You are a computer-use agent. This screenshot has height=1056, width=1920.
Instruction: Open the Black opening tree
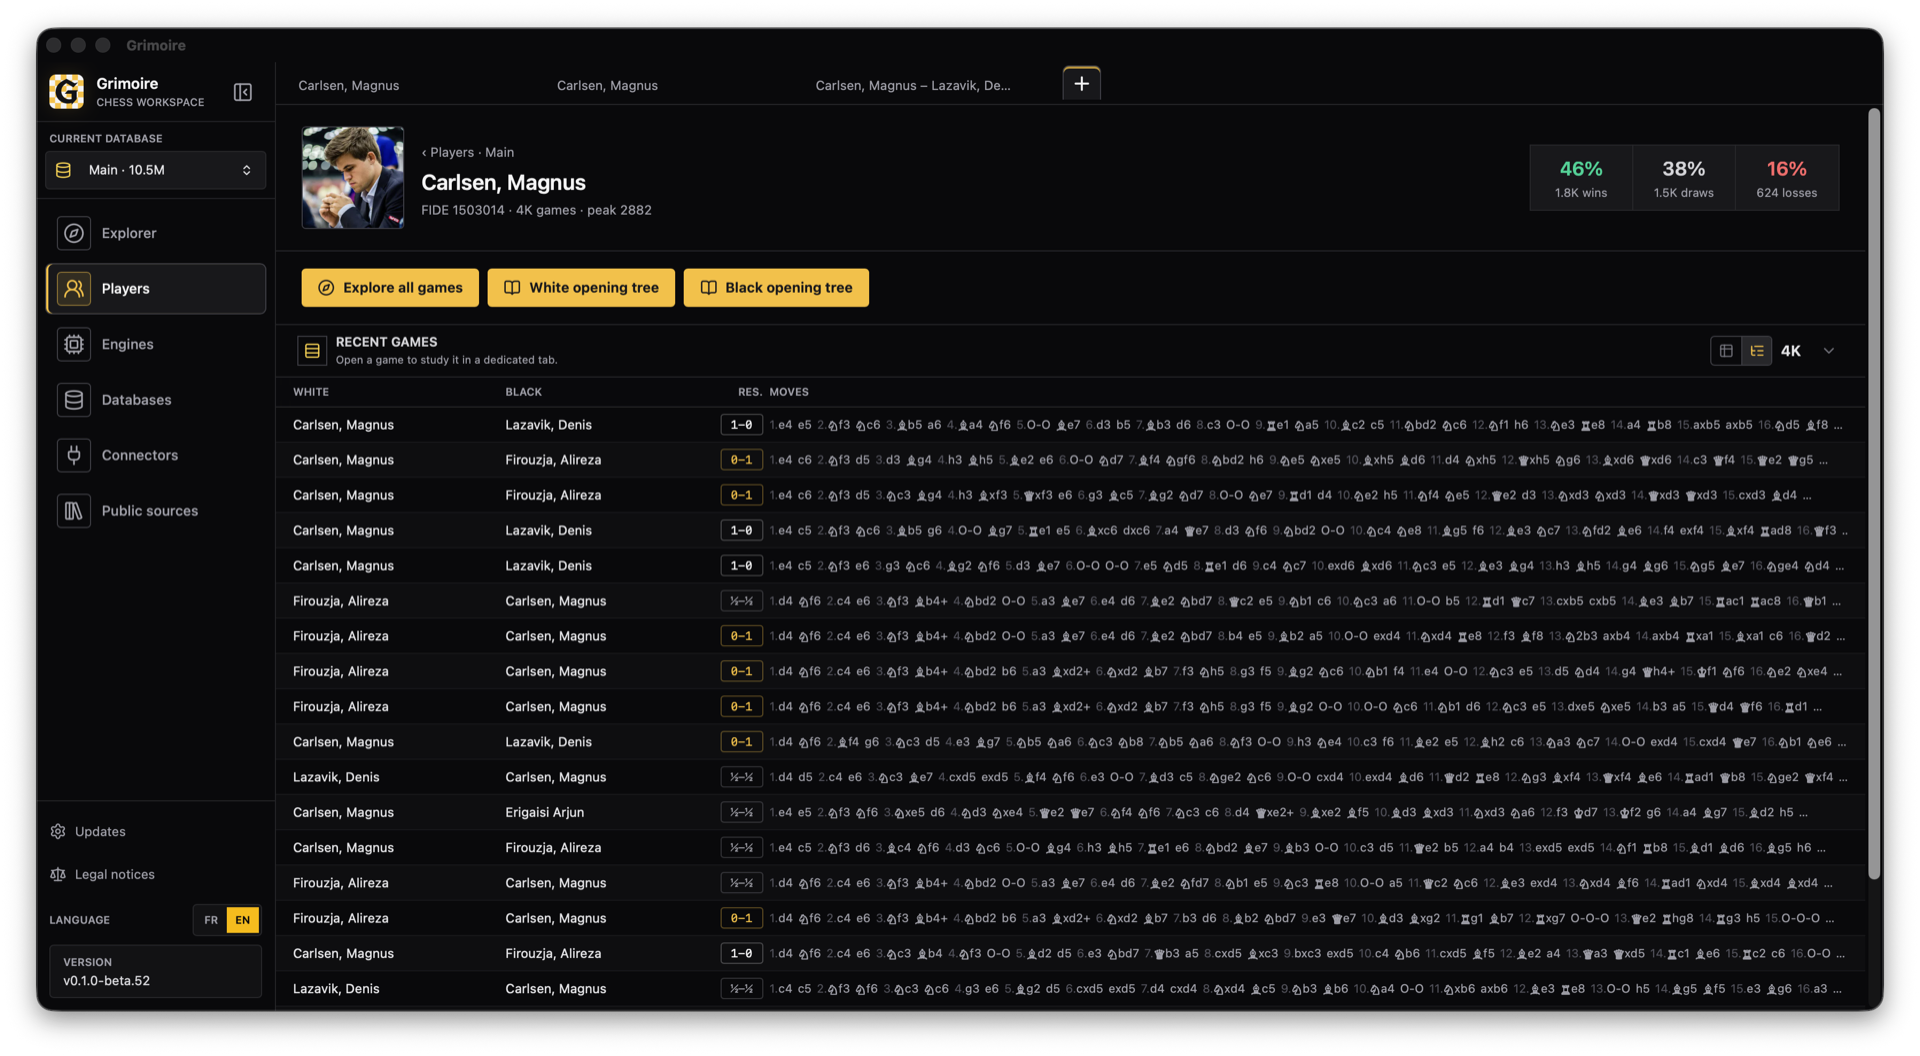pos(776,288)
